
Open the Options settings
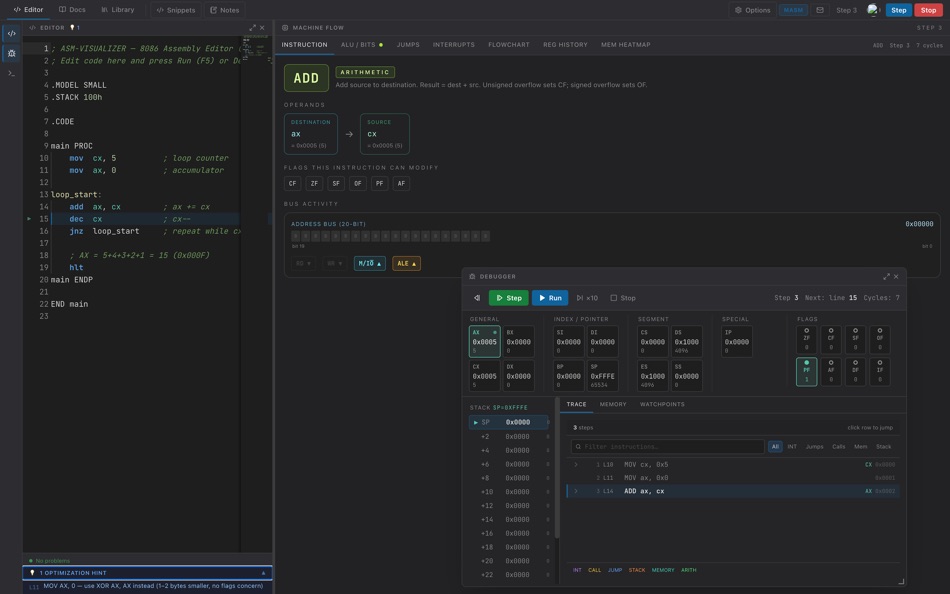tap(752, 10)
